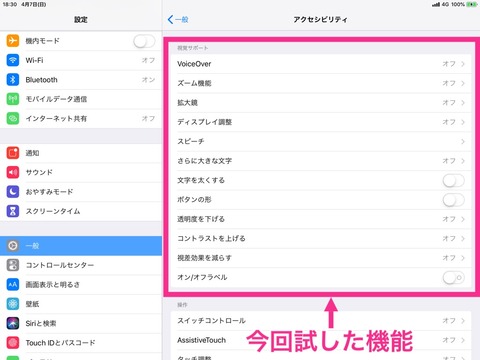
Task: Select Bluetooth in settings sidebar
Action: pyautogui.click(x=81, y=80)
